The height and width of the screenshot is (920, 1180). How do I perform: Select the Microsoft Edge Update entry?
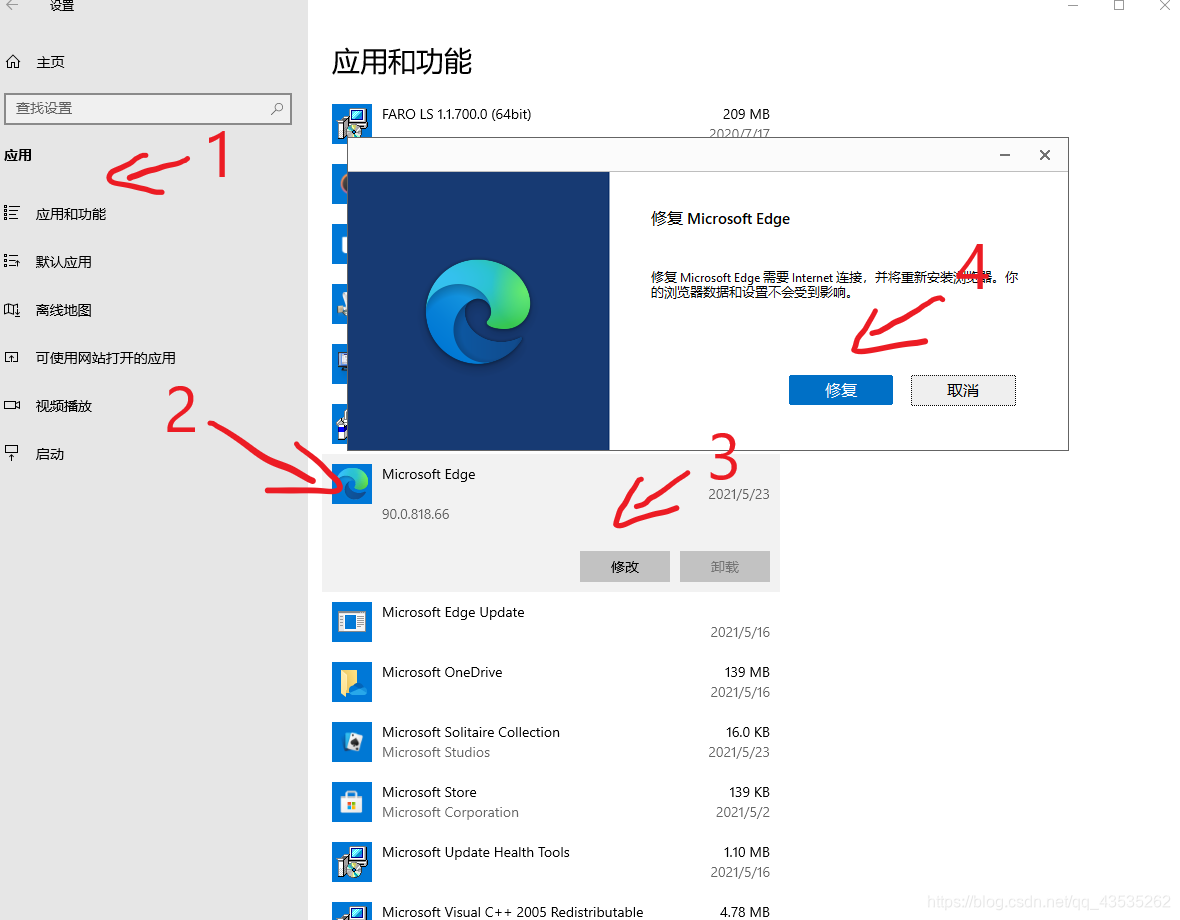(x=551, y=621)
